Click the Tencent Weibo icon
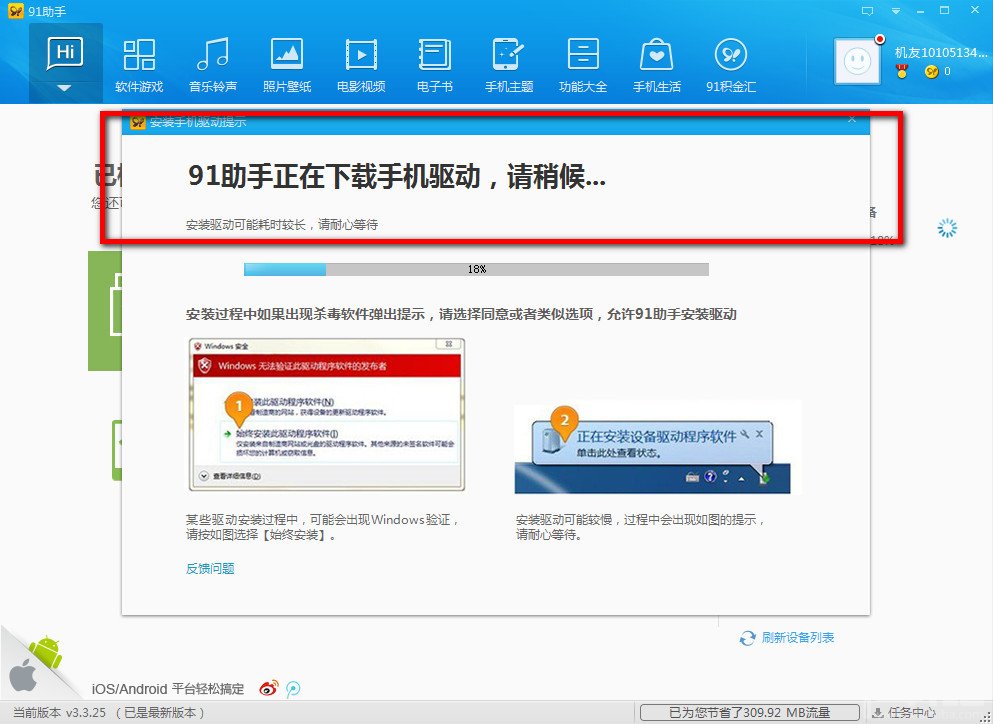The width and height of the screenshot is (993, 724). pyautogui.click(x=293, y=689)
